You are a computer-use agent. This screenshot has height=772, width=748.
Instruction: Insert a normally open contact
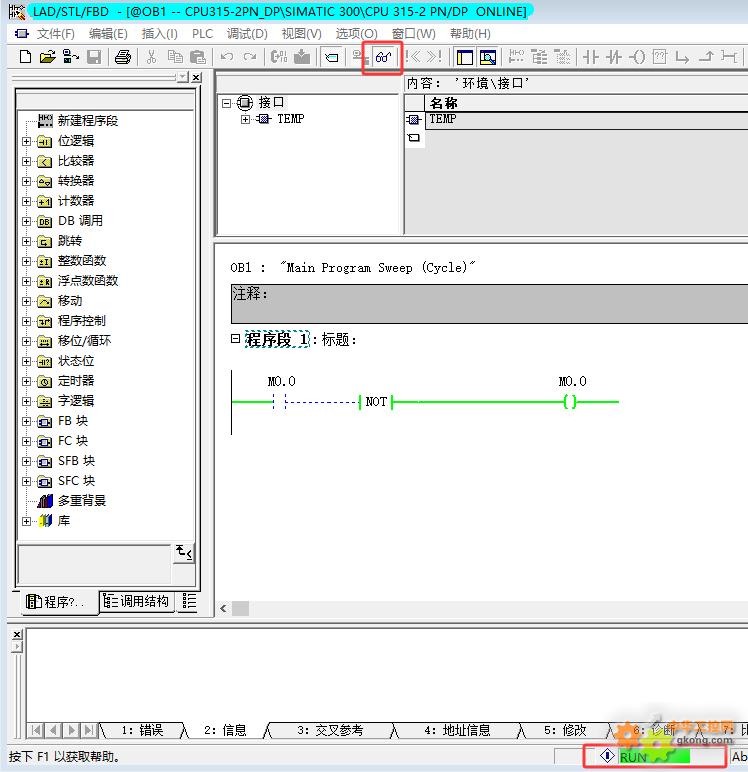coord(590,57)
